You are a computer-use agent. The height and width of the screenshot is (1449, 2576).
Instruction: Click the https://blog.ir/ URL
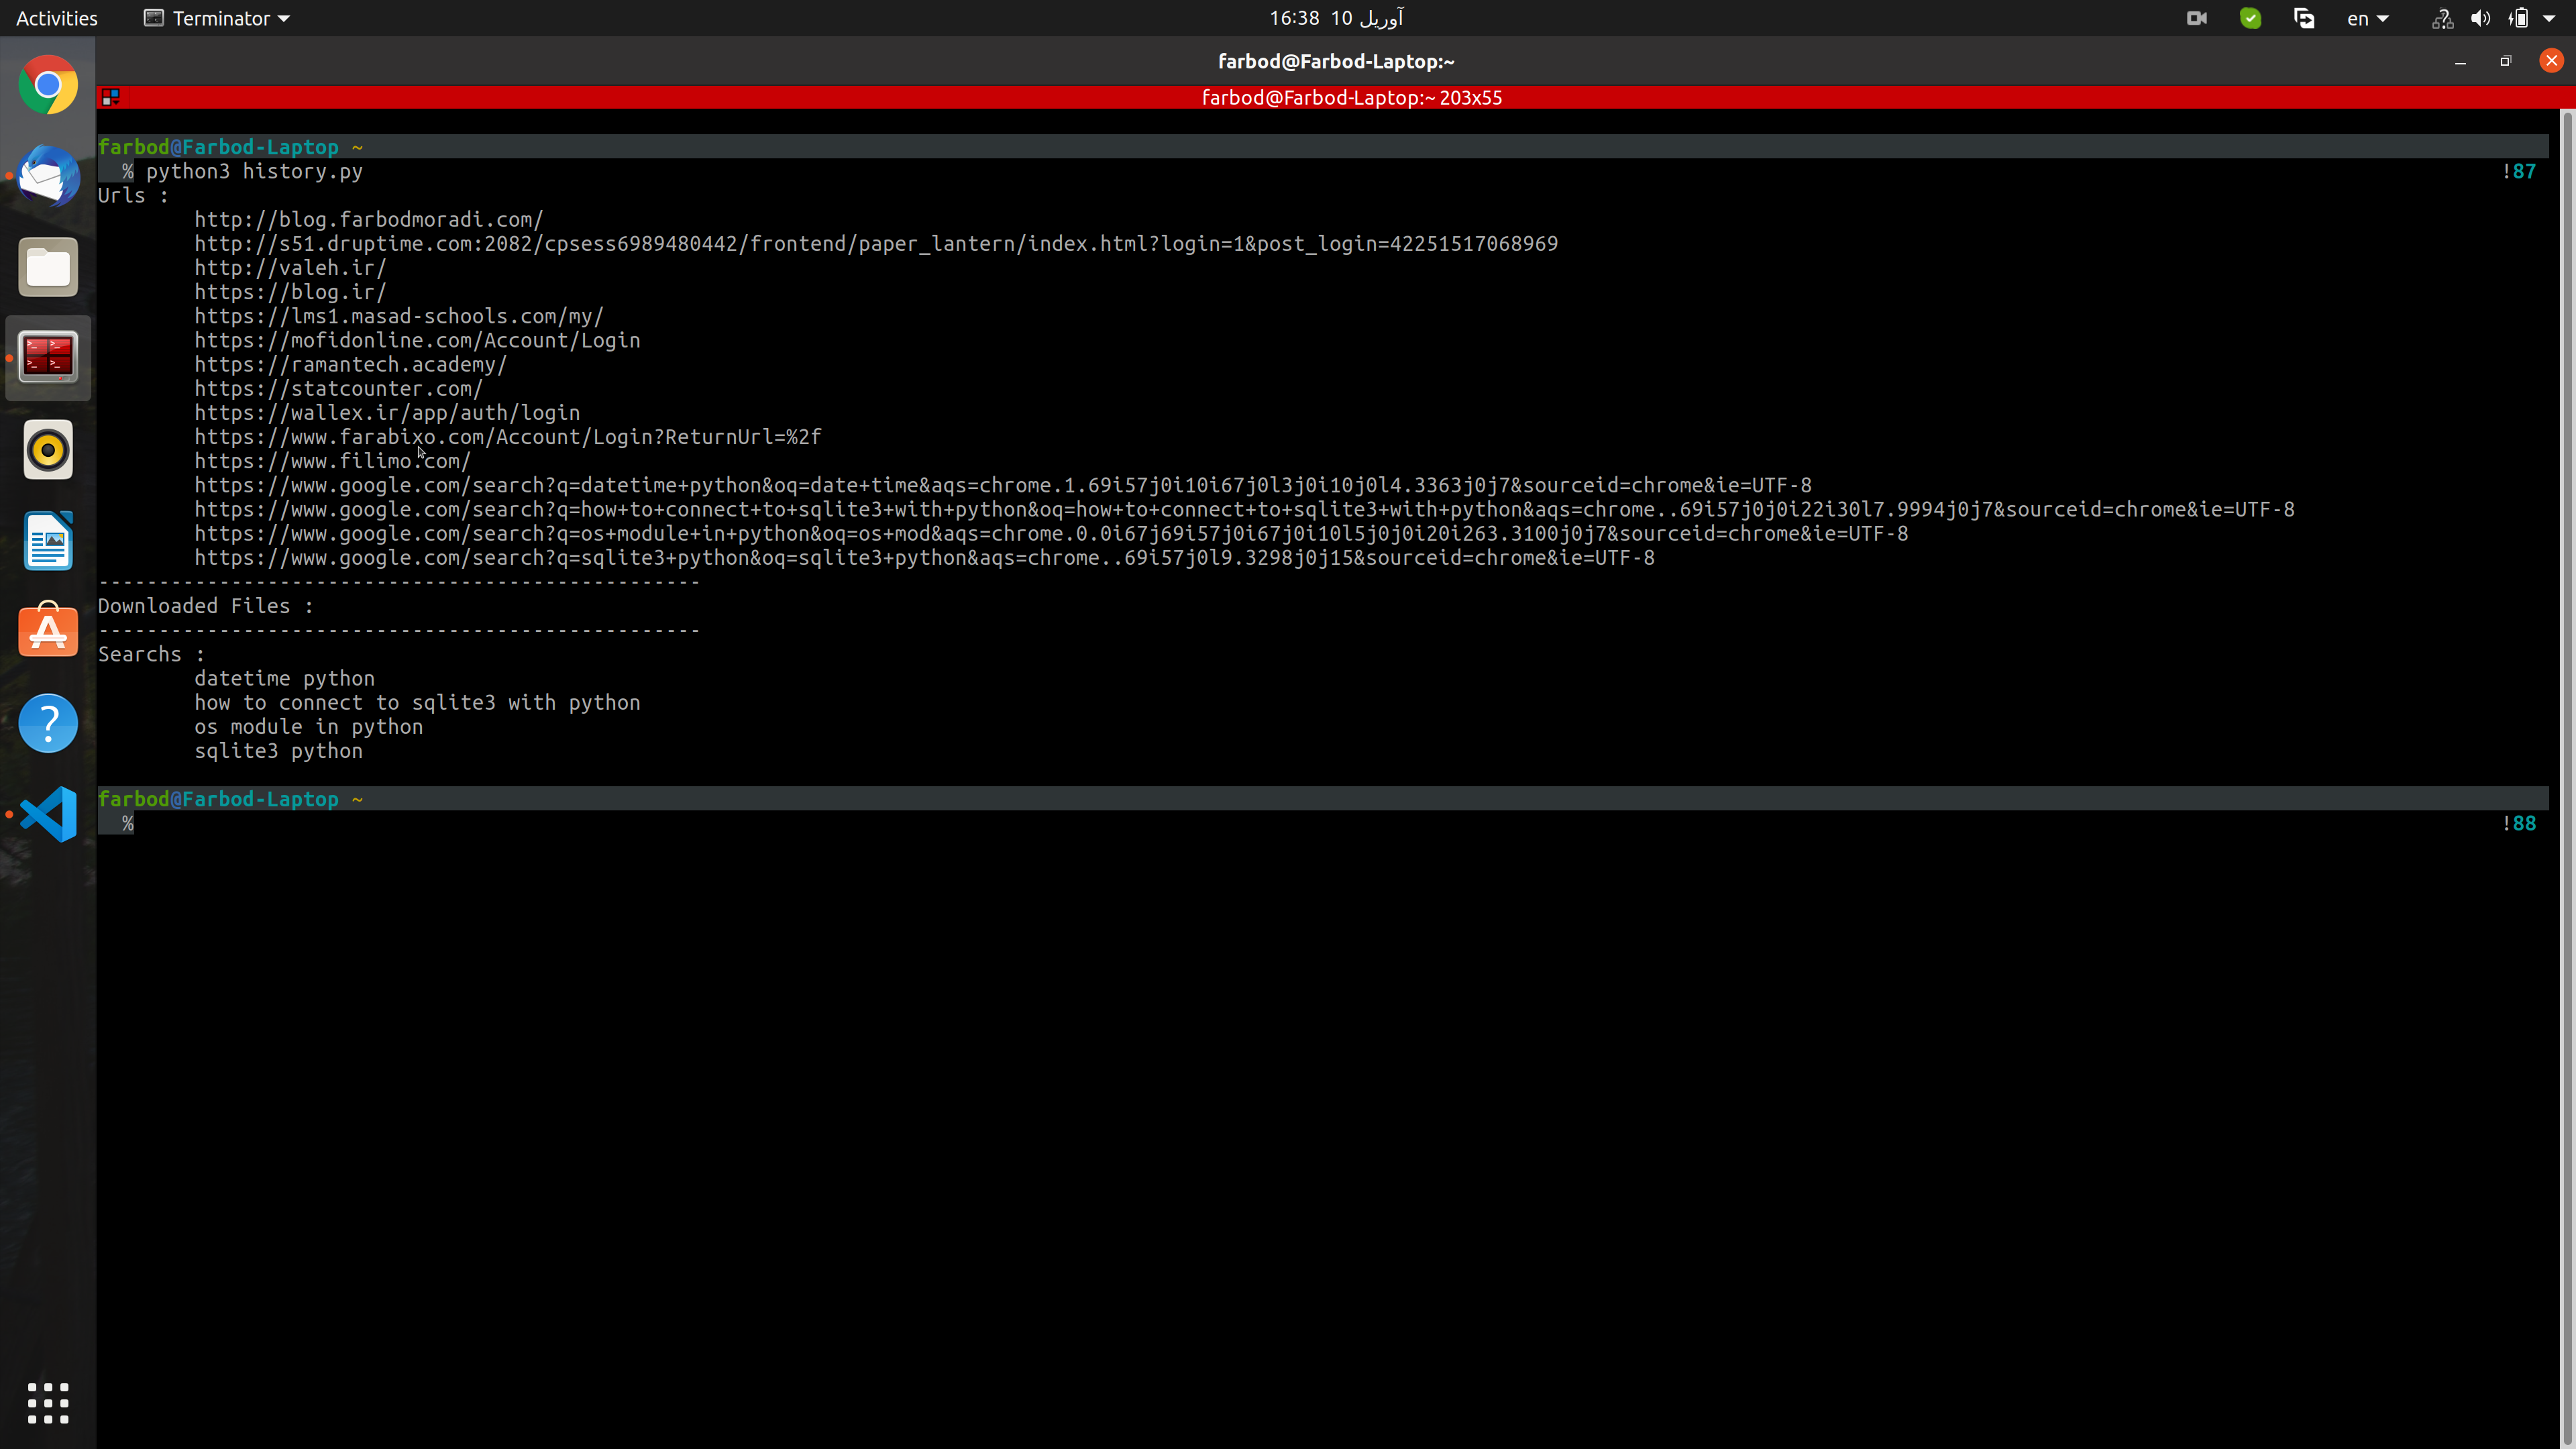[290, 292]
